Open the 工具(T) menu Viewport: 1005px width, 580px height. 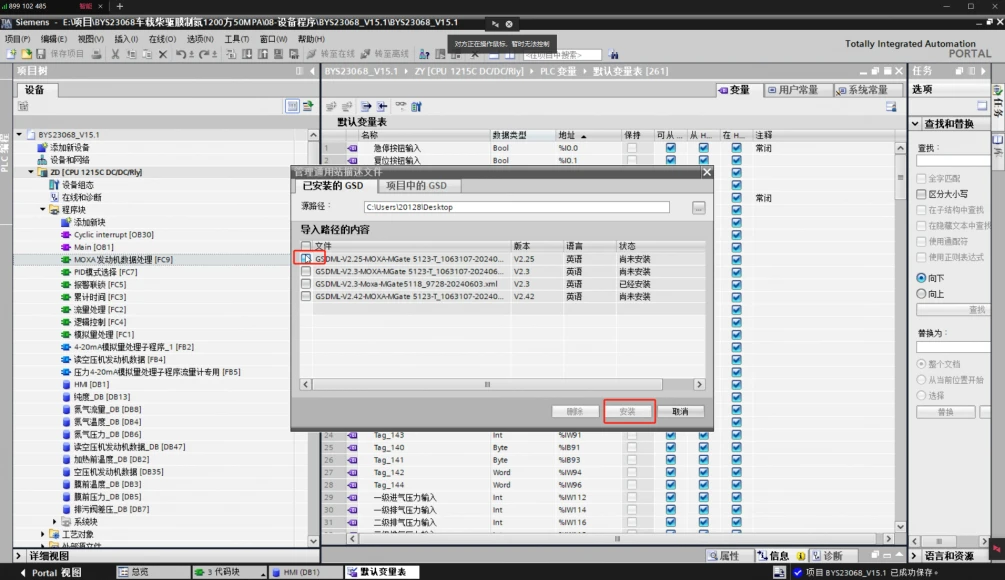pyautogui.click(x=237, y=39)
